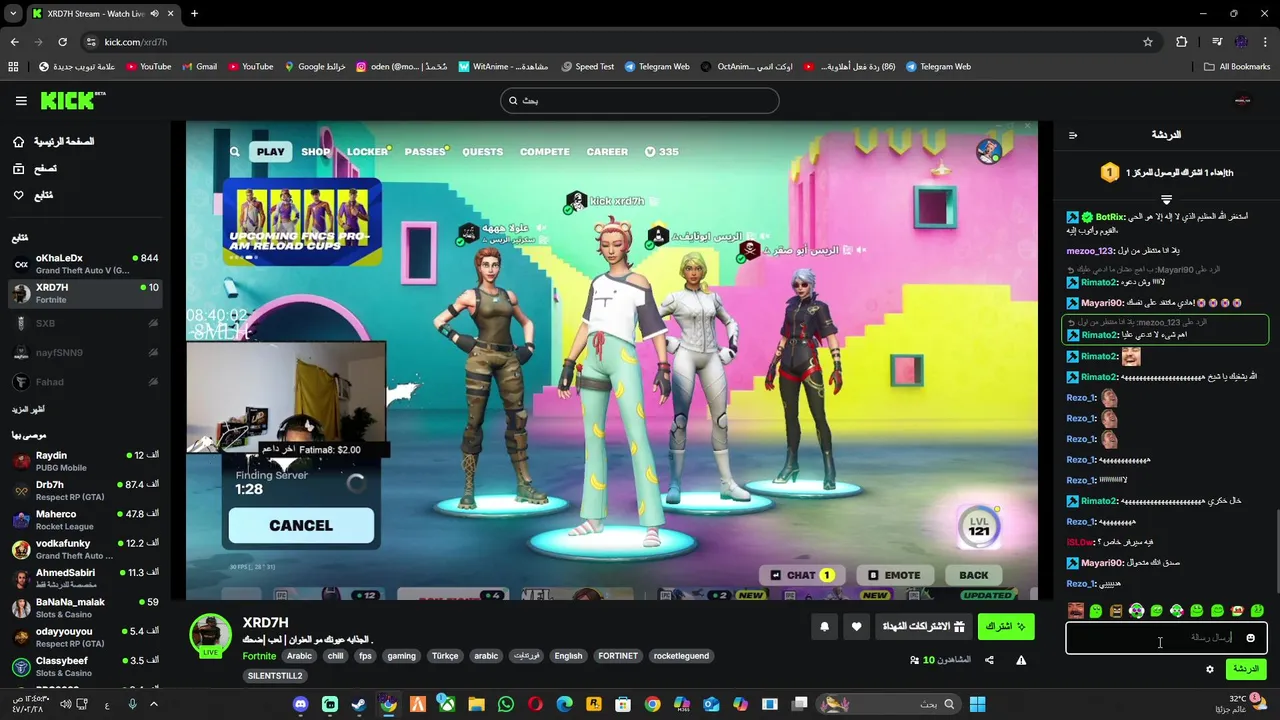This screenshot has height=720, width=1280.
Task: Select the rocketleguend tag
Action: pyautogui.click(x=681, y=656)
